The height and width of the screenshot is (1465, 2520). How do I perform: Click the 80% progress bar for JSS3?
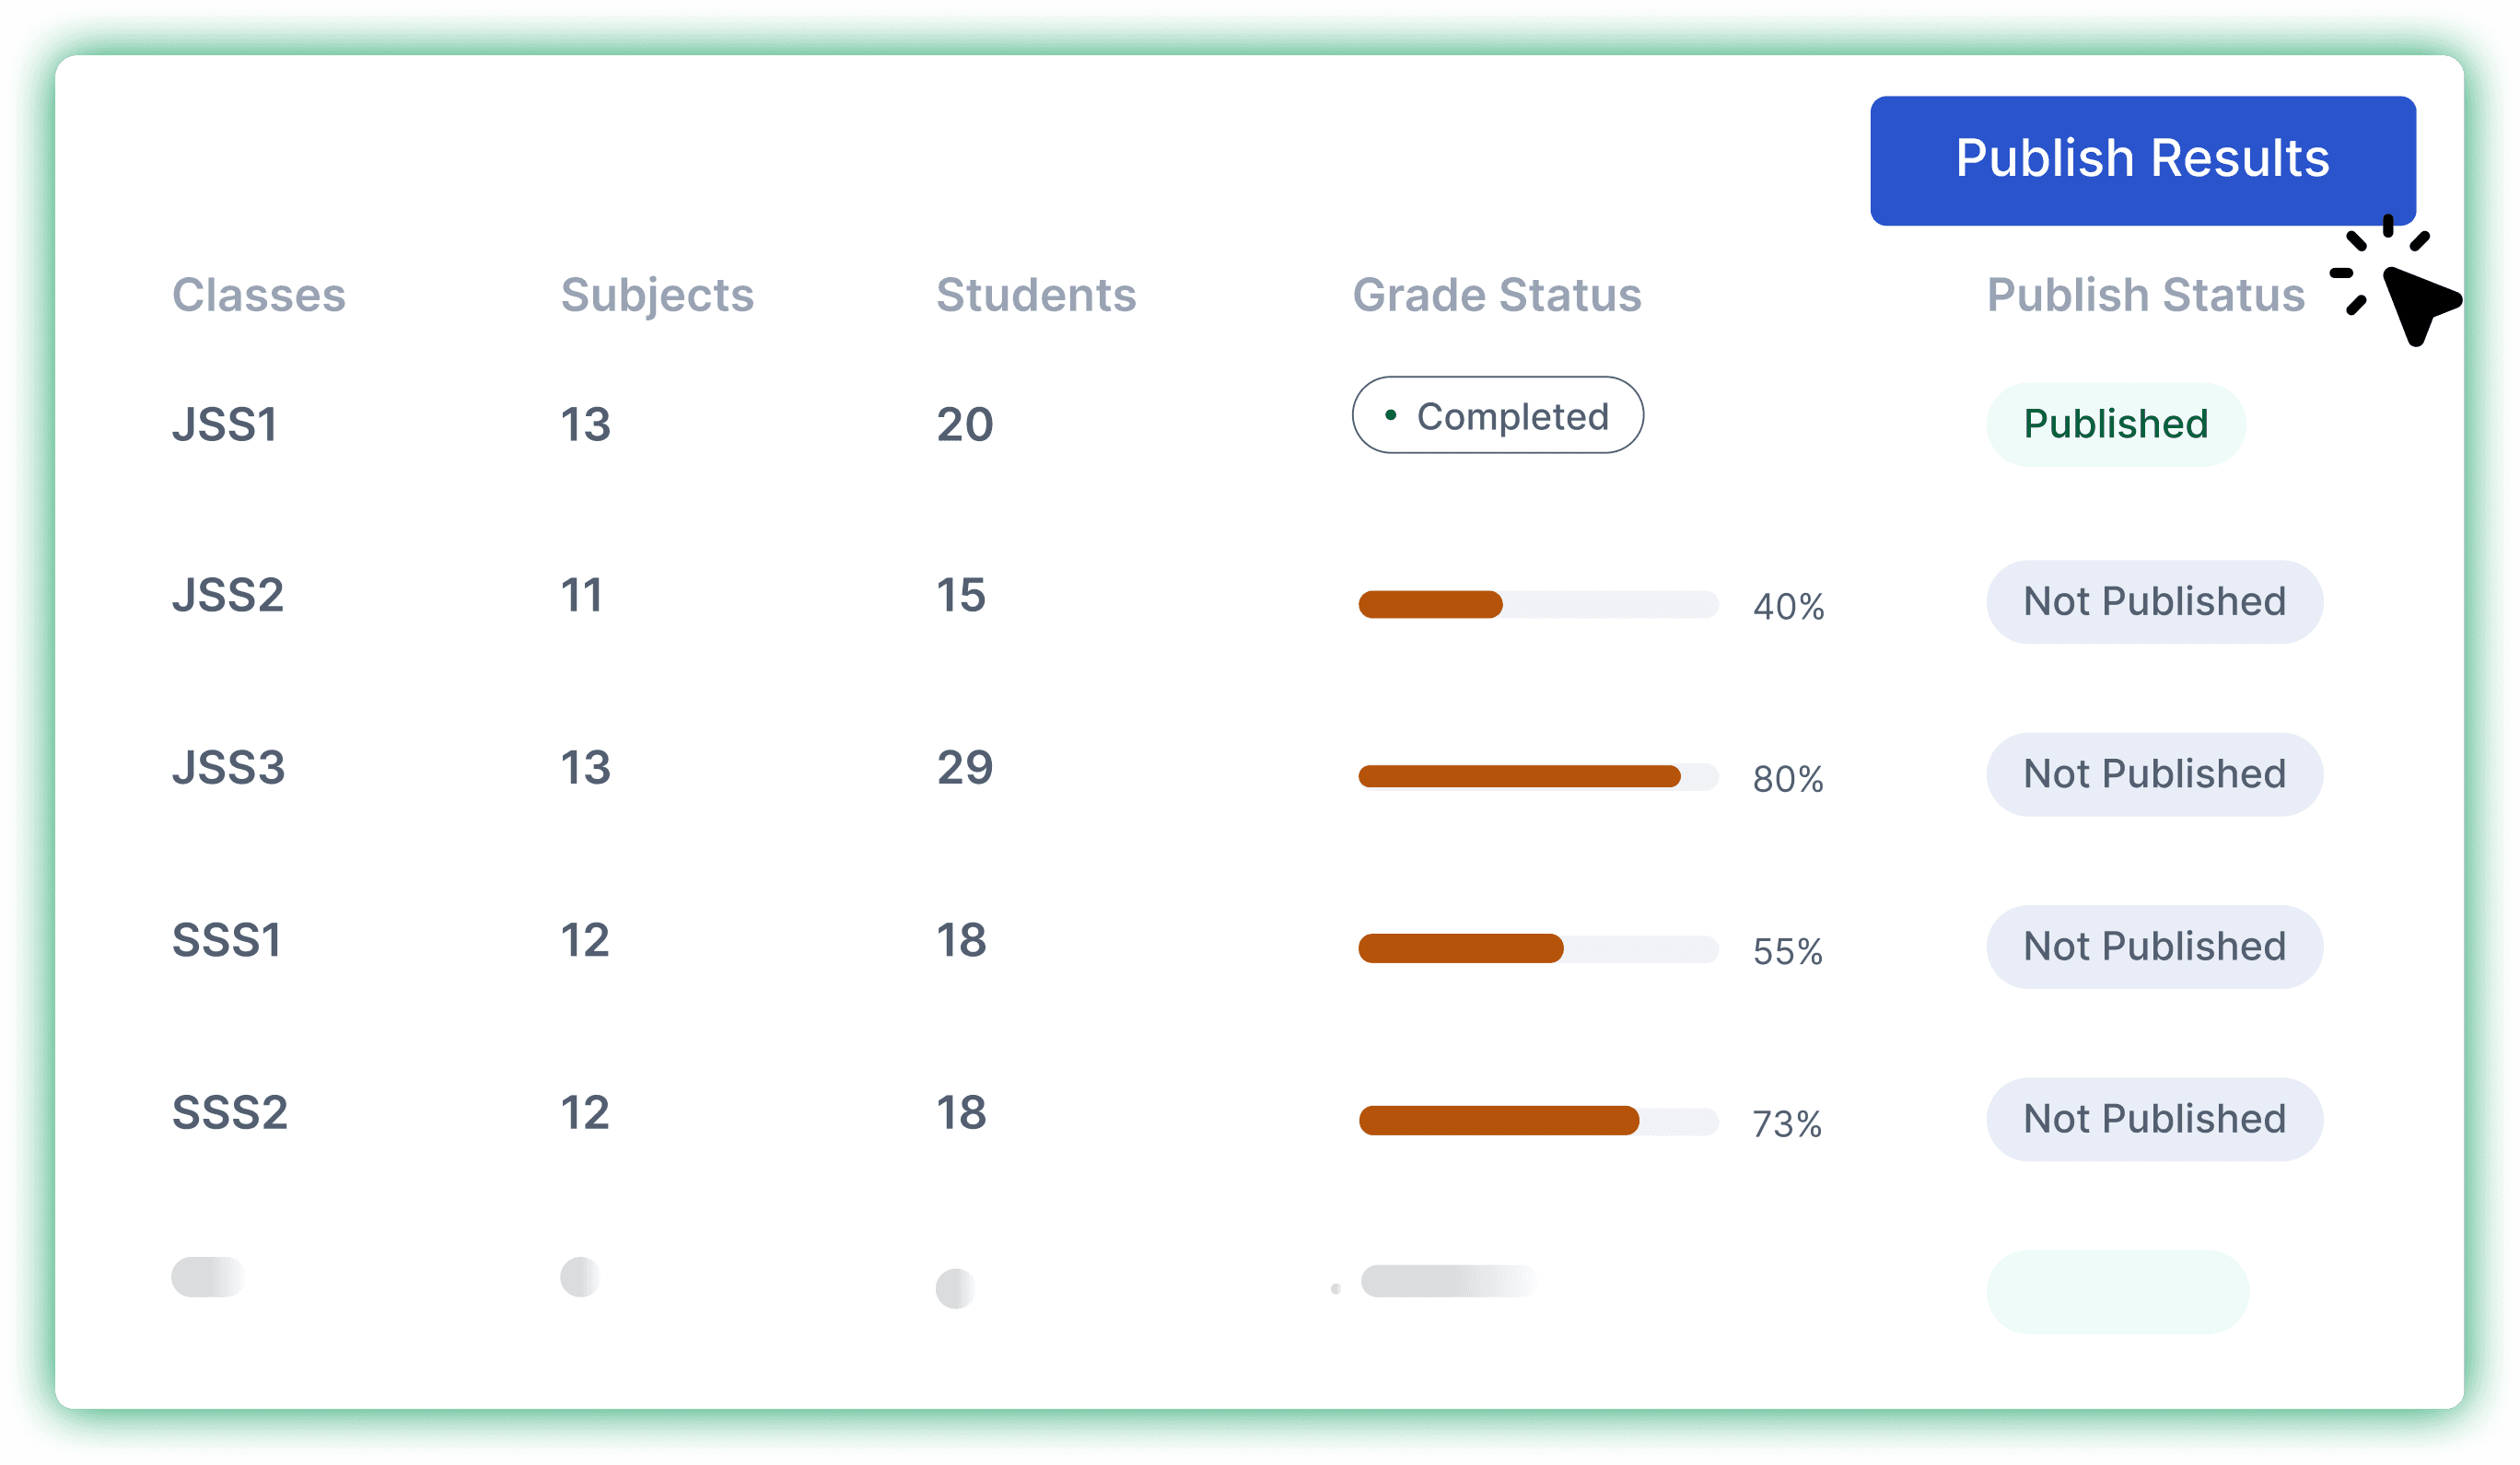(x=1540, y=776)
